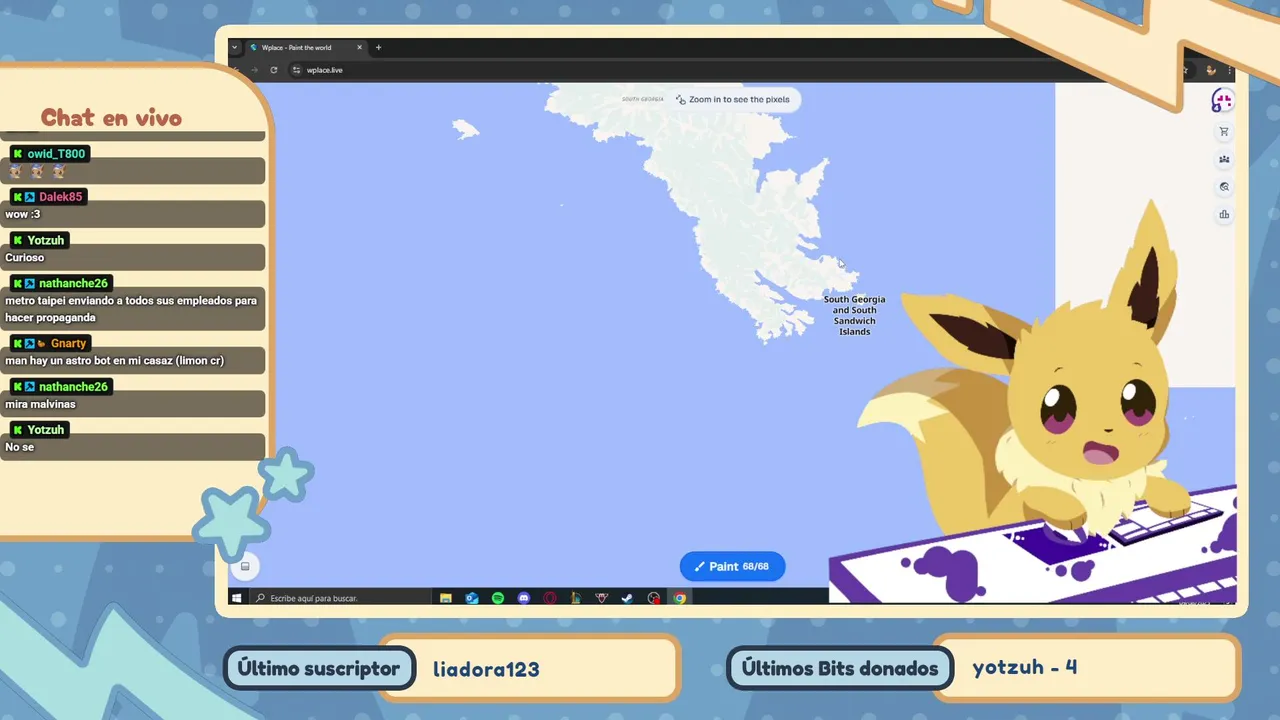Click the small 'SOUTH GEORGIA' label atop the map
Image resolution: width=1280 pixels, height=720 pixels.
coord(643,99)
